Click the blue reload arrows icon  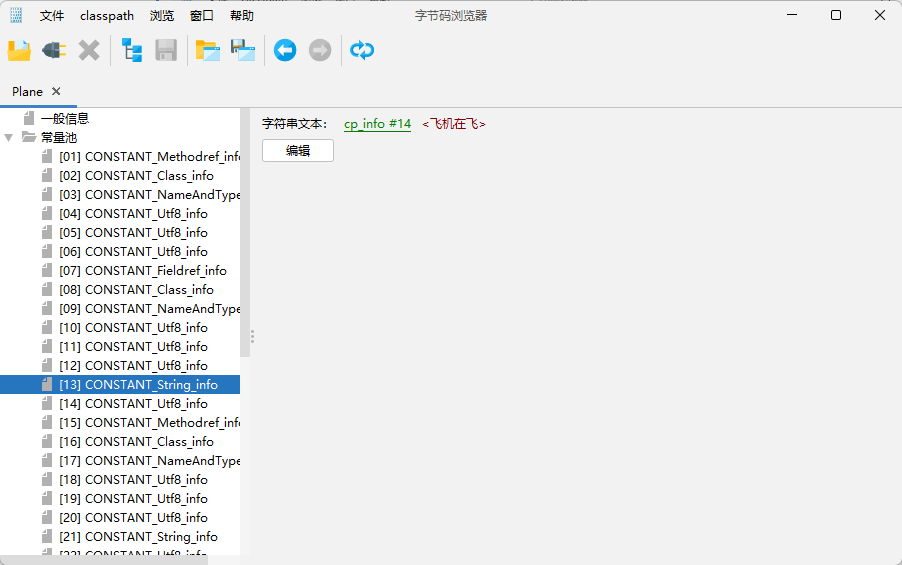pyautogui.click(x=362, y=50)
